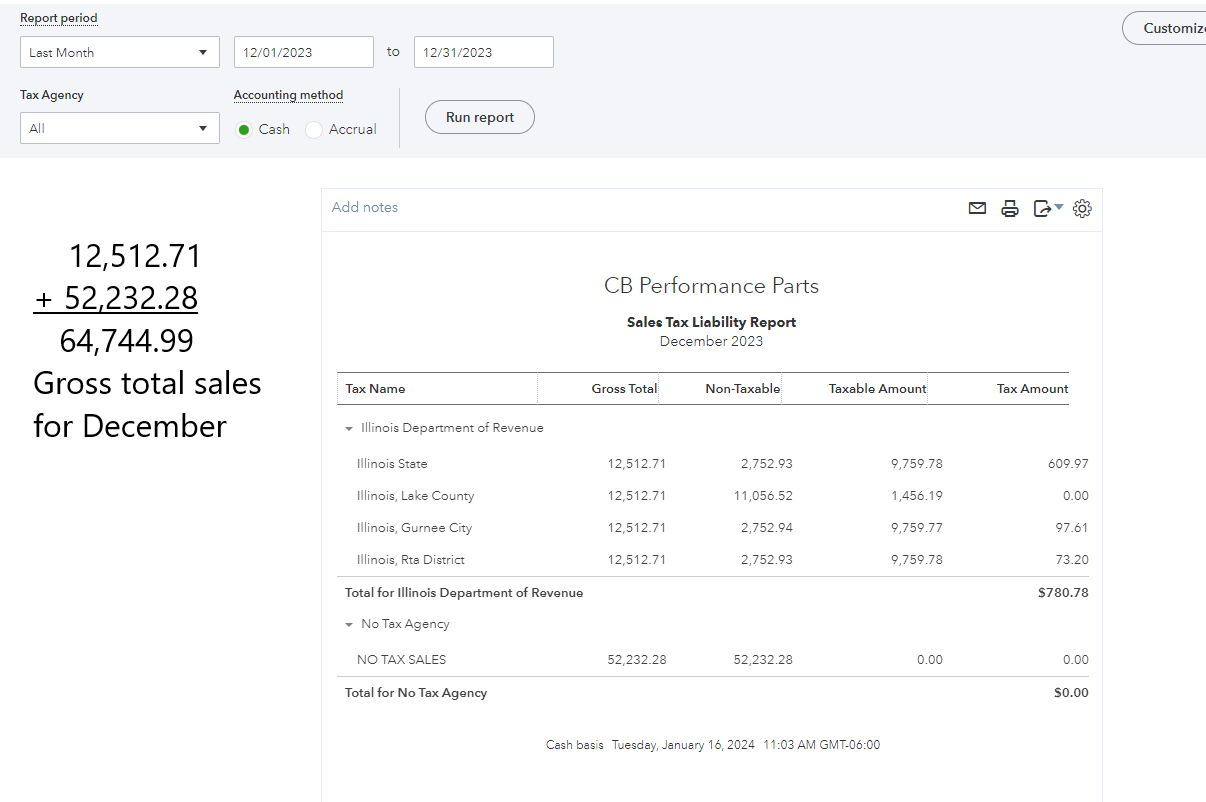Select the Illinois State tax row

point(390,463)
